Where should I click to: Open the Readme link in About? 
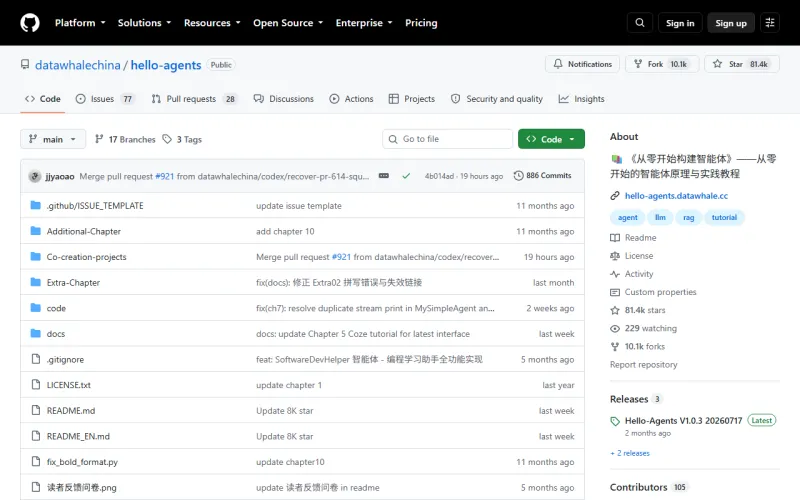pos(633,238)
